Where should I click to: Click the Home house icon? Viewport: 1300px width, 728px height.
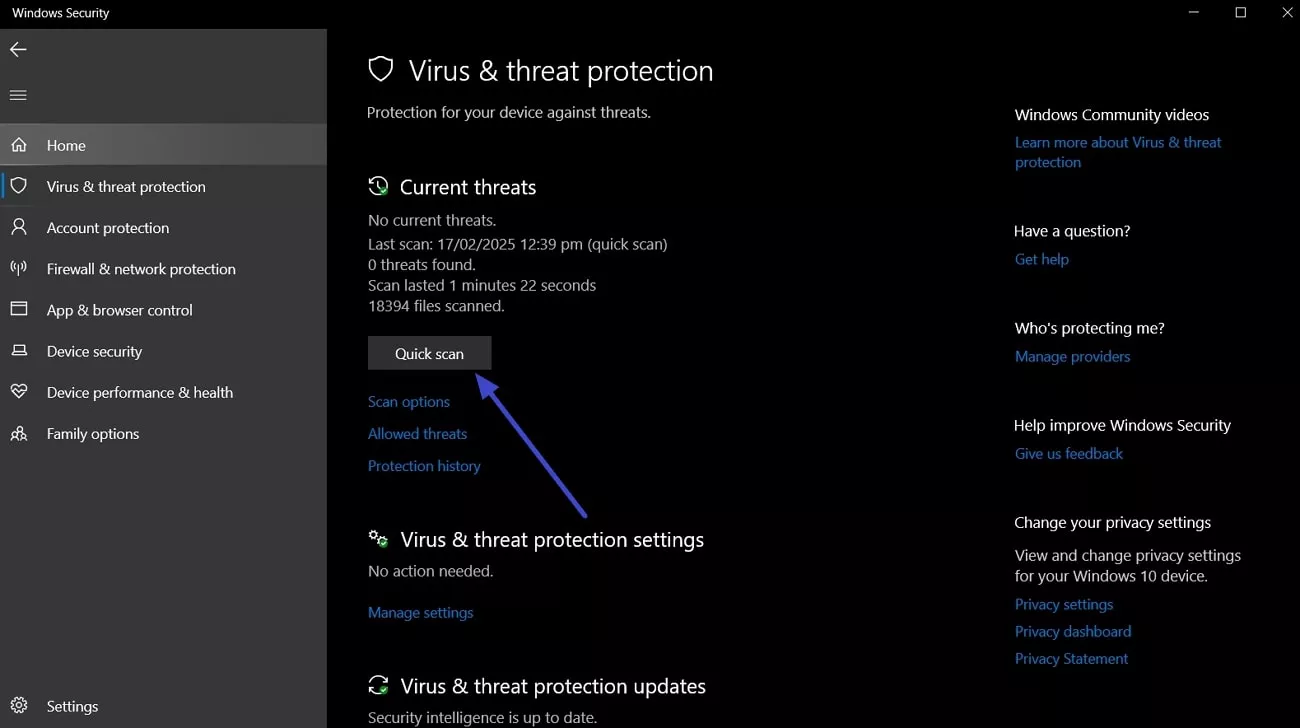pos(18,145)
